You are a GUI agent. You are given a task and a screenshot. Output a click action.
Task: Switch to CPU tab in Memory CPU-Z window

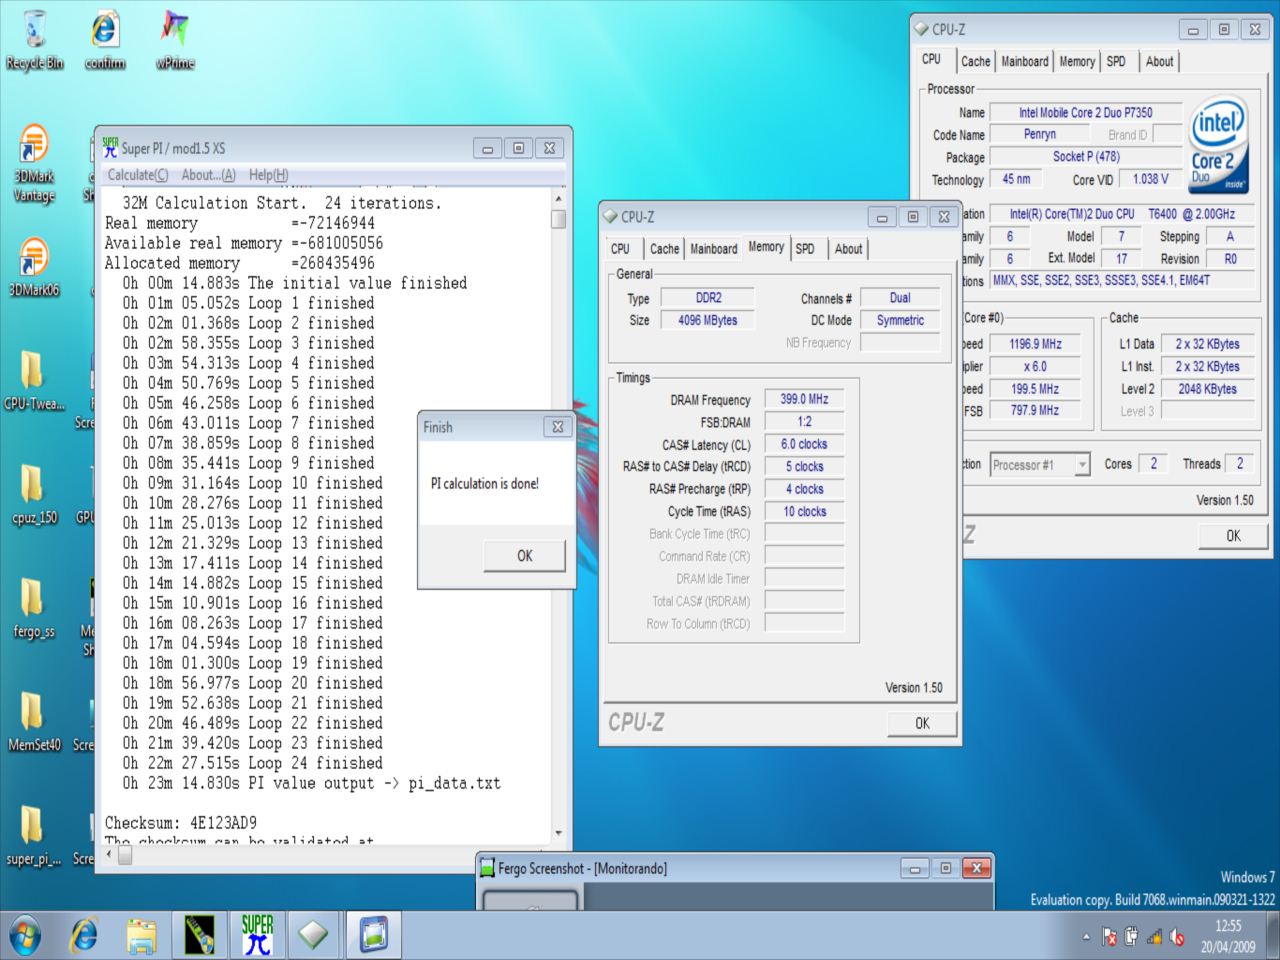click(x=621, y=249)
